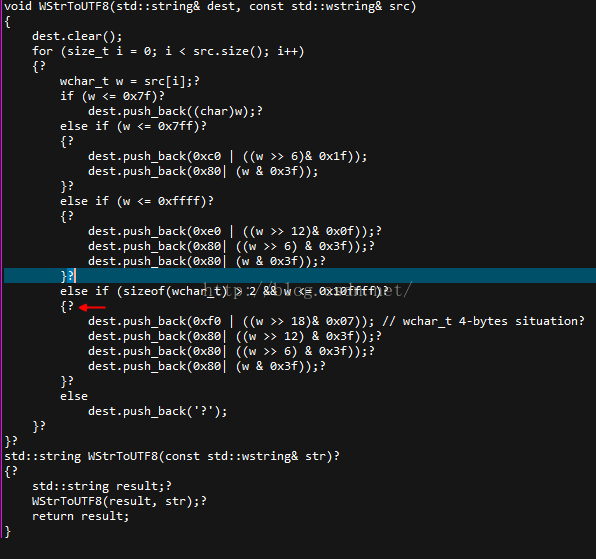Click dest.push_back((char)w) statement
Image resolution: width=596 pixels, height=559 pixels.
coord(175,111)
